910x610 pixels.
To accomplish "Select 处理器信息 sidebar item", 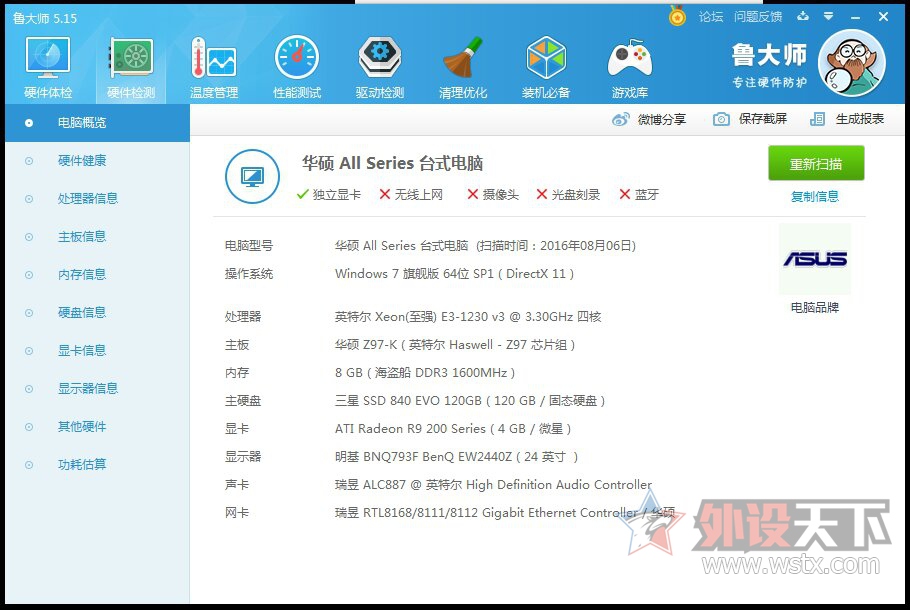I will pyautogui.click(x=88, y=199).
